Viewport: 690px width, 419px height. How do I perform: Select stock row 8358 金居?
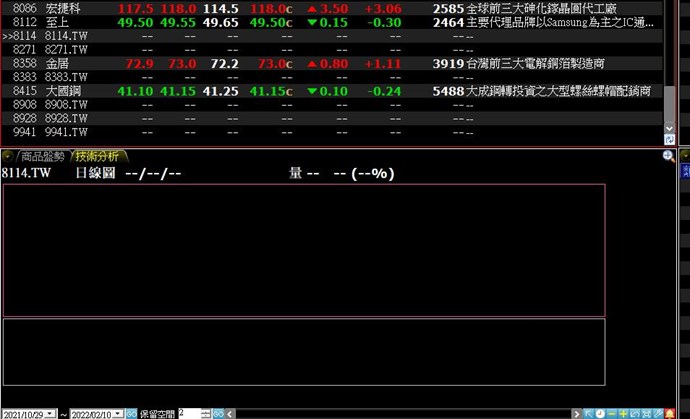coord(332,63)
